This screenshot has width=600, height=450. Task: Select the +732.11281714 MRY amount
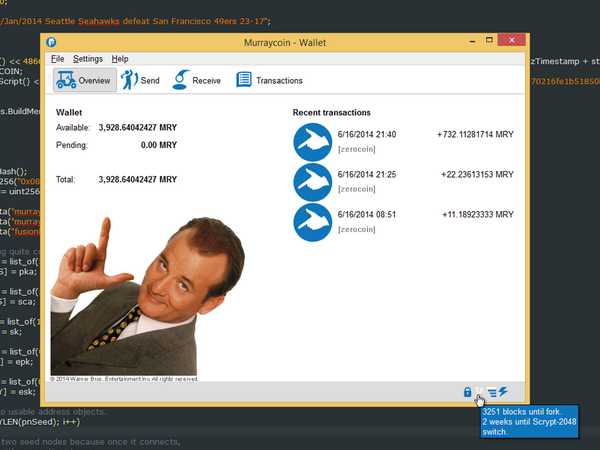coord(475,134)
